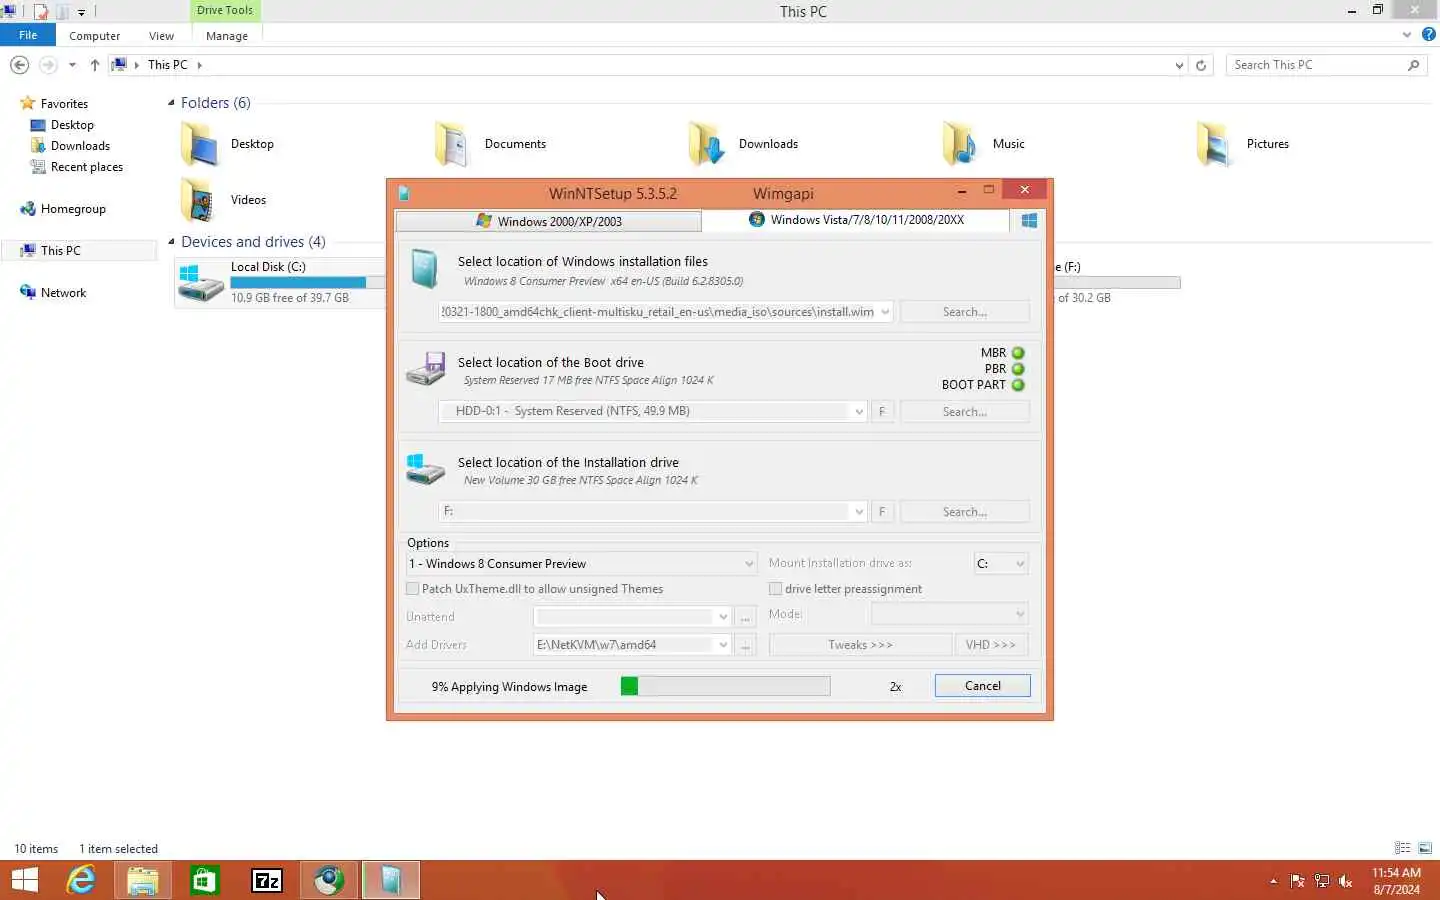Open the Boot drive selection dropdown
The width and height of the screenshot is (1440, 900).
pyautogui.click(x=858, y=411)
